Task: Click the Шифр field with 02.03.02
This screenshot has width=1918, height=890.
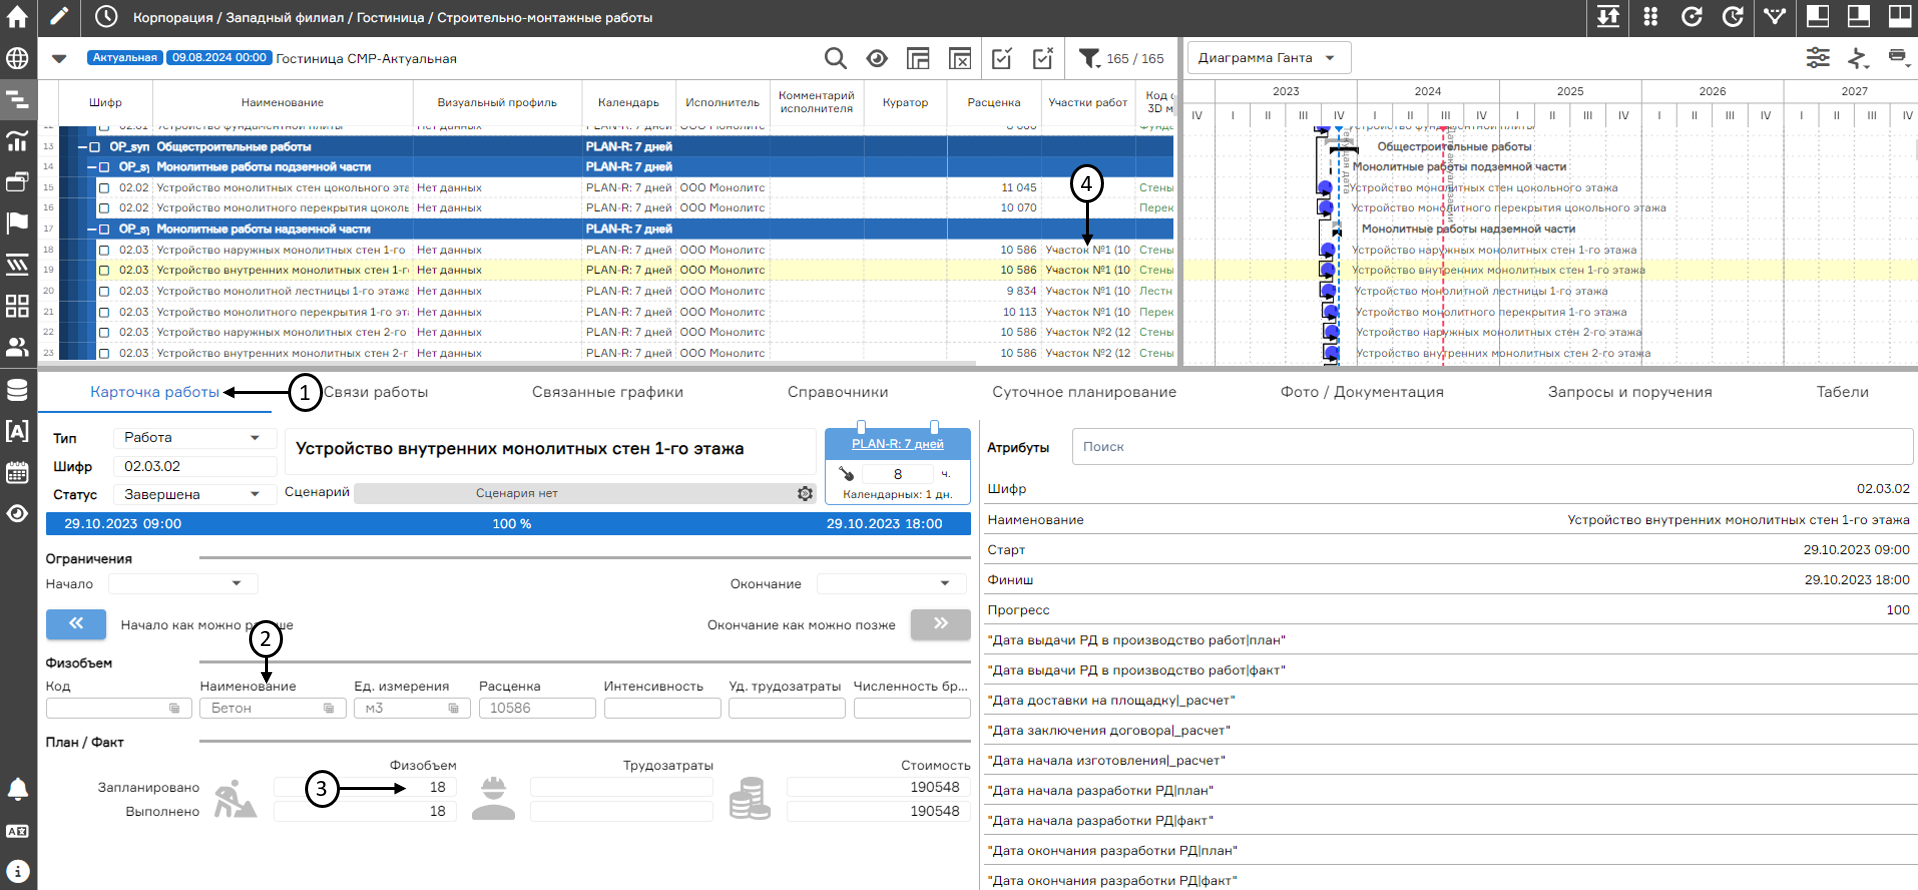Action: pyautogui.click(x=194, y=466)
